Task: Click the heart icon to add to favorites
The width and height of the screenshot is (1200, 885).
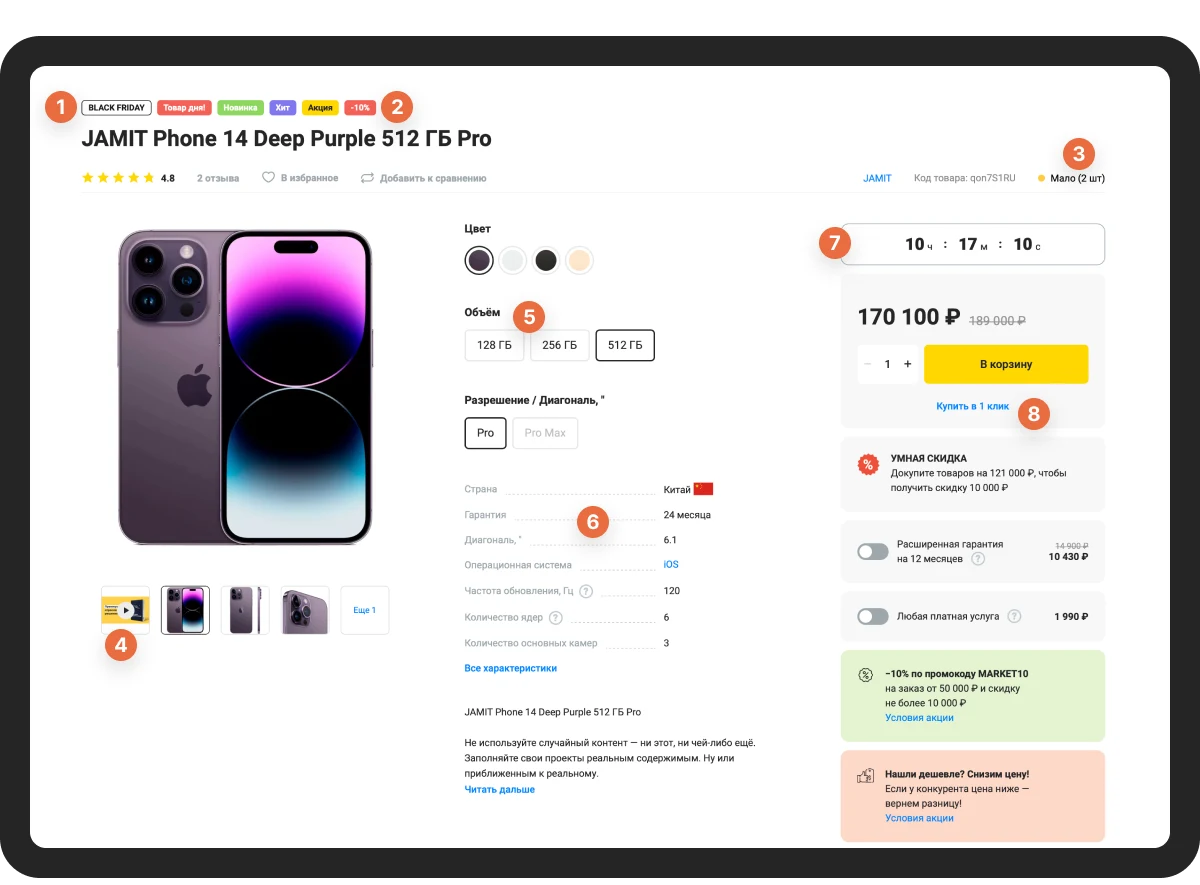Action: (268, 178)
